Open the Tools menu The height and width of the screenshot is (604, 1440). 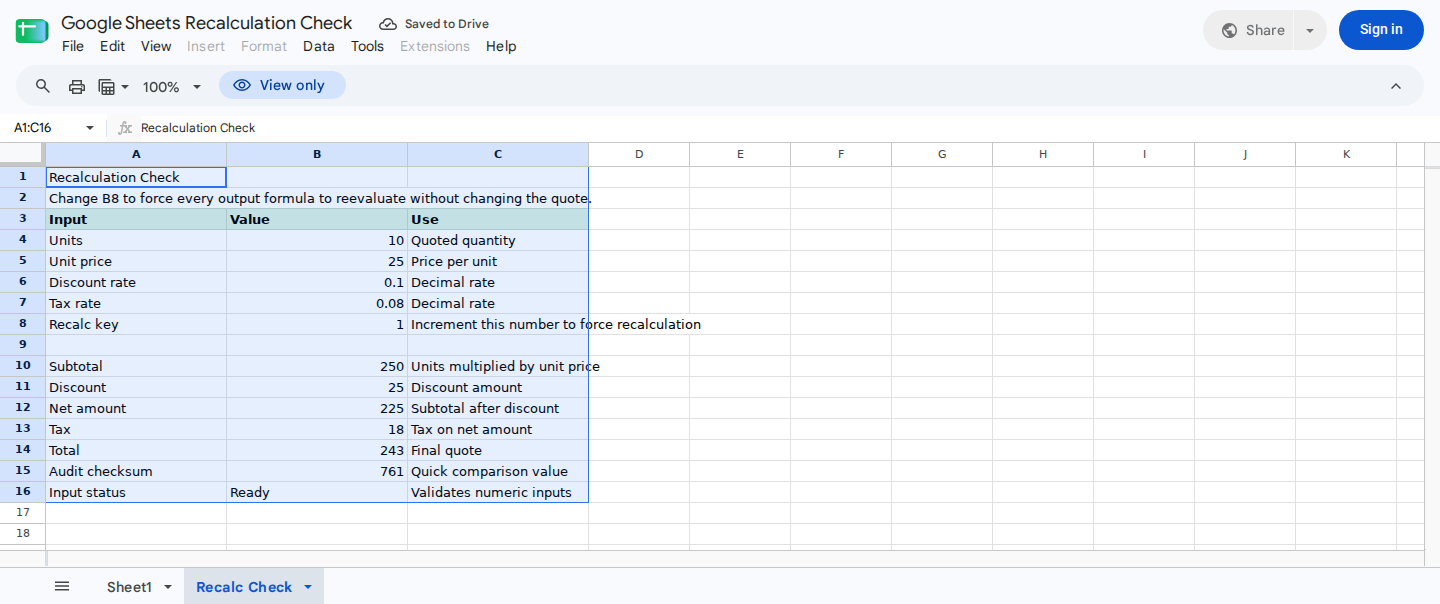click(367, 46)
